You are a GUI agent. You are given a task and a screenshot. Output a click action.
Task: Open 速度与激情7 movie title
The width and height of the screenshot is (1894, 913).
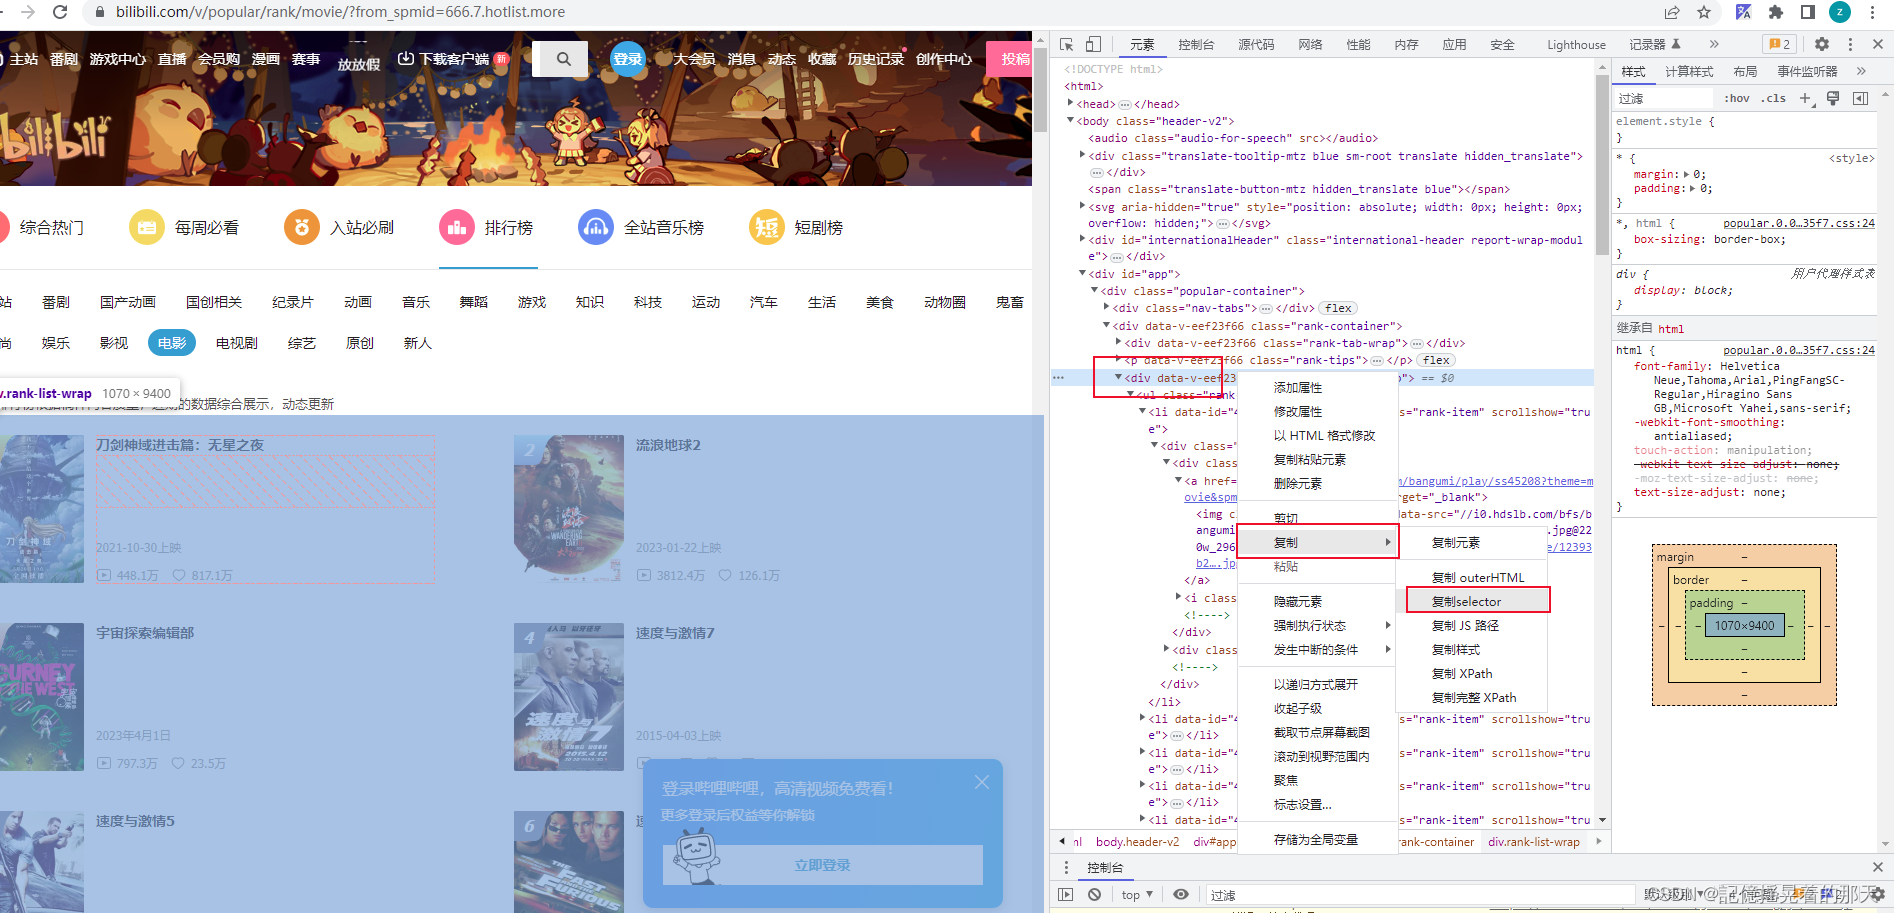[x=675, y=633]
